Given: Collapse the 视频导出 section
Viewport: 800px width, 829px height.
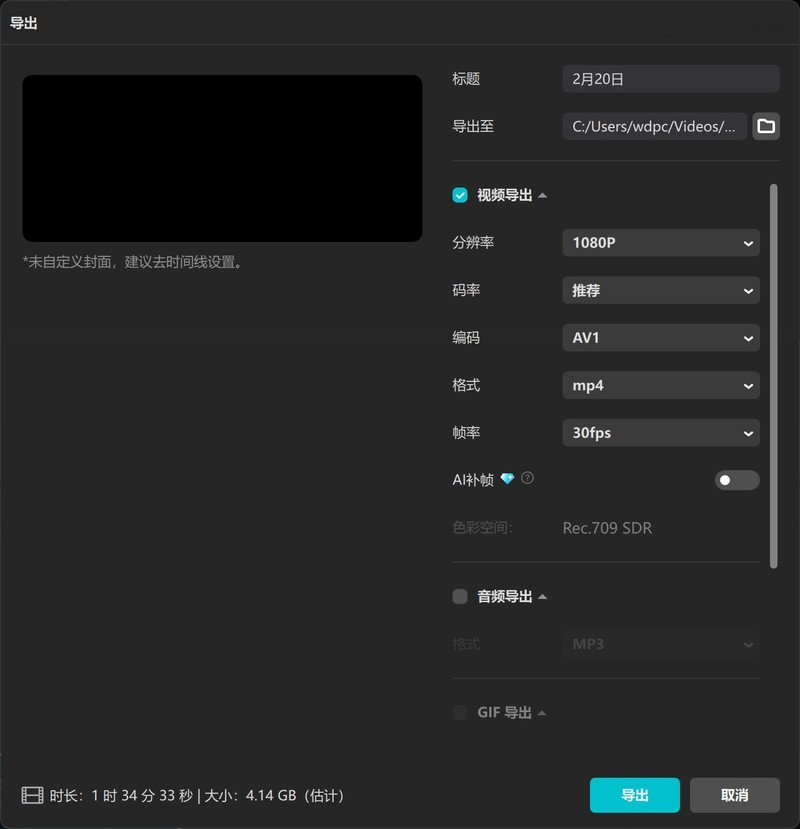Looking at the screenshot, I should point(542,195).
